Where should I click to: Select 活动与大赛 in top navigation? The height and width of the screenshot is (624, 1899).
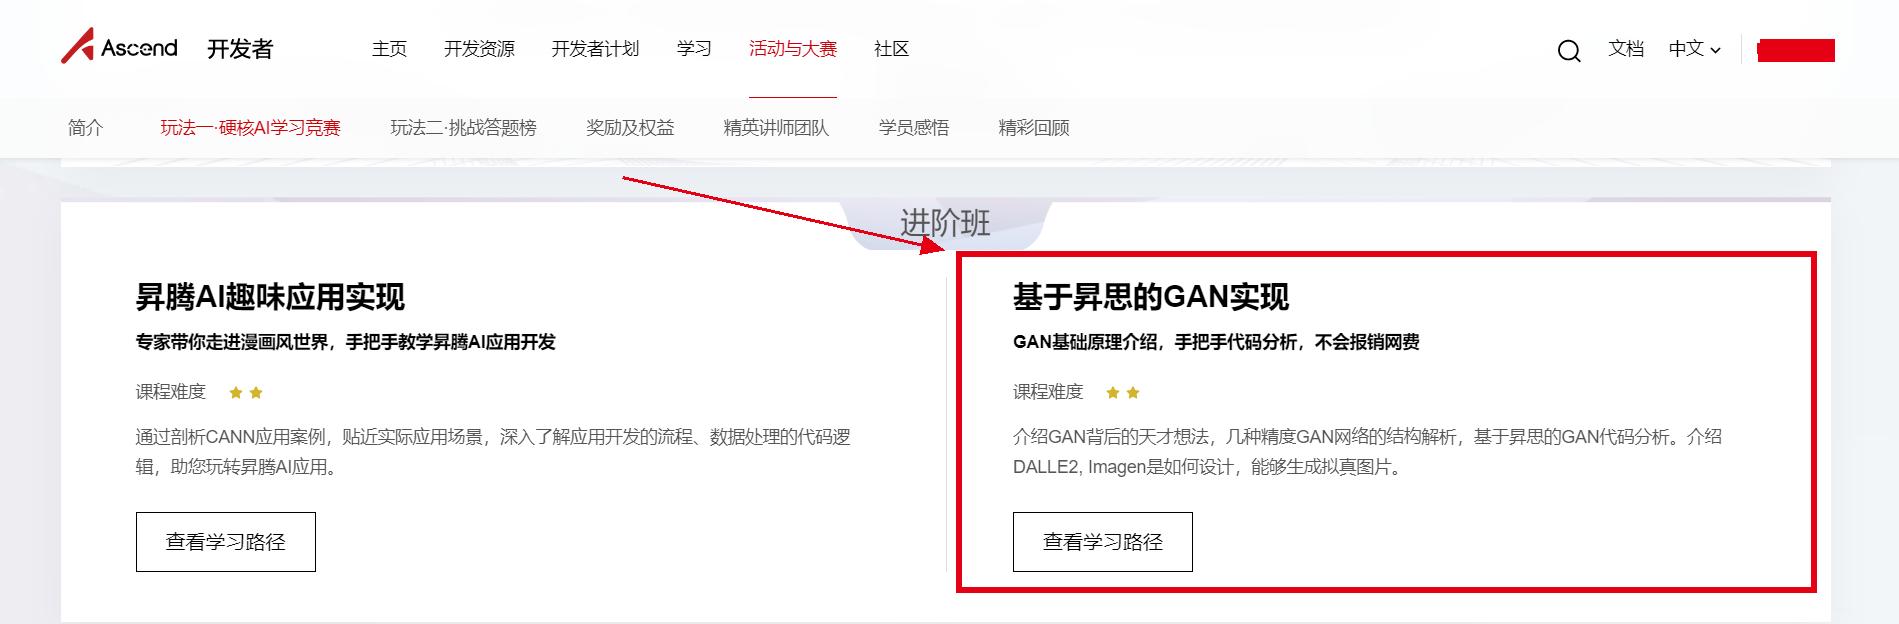pyautogui.click(x=793, y=49)
